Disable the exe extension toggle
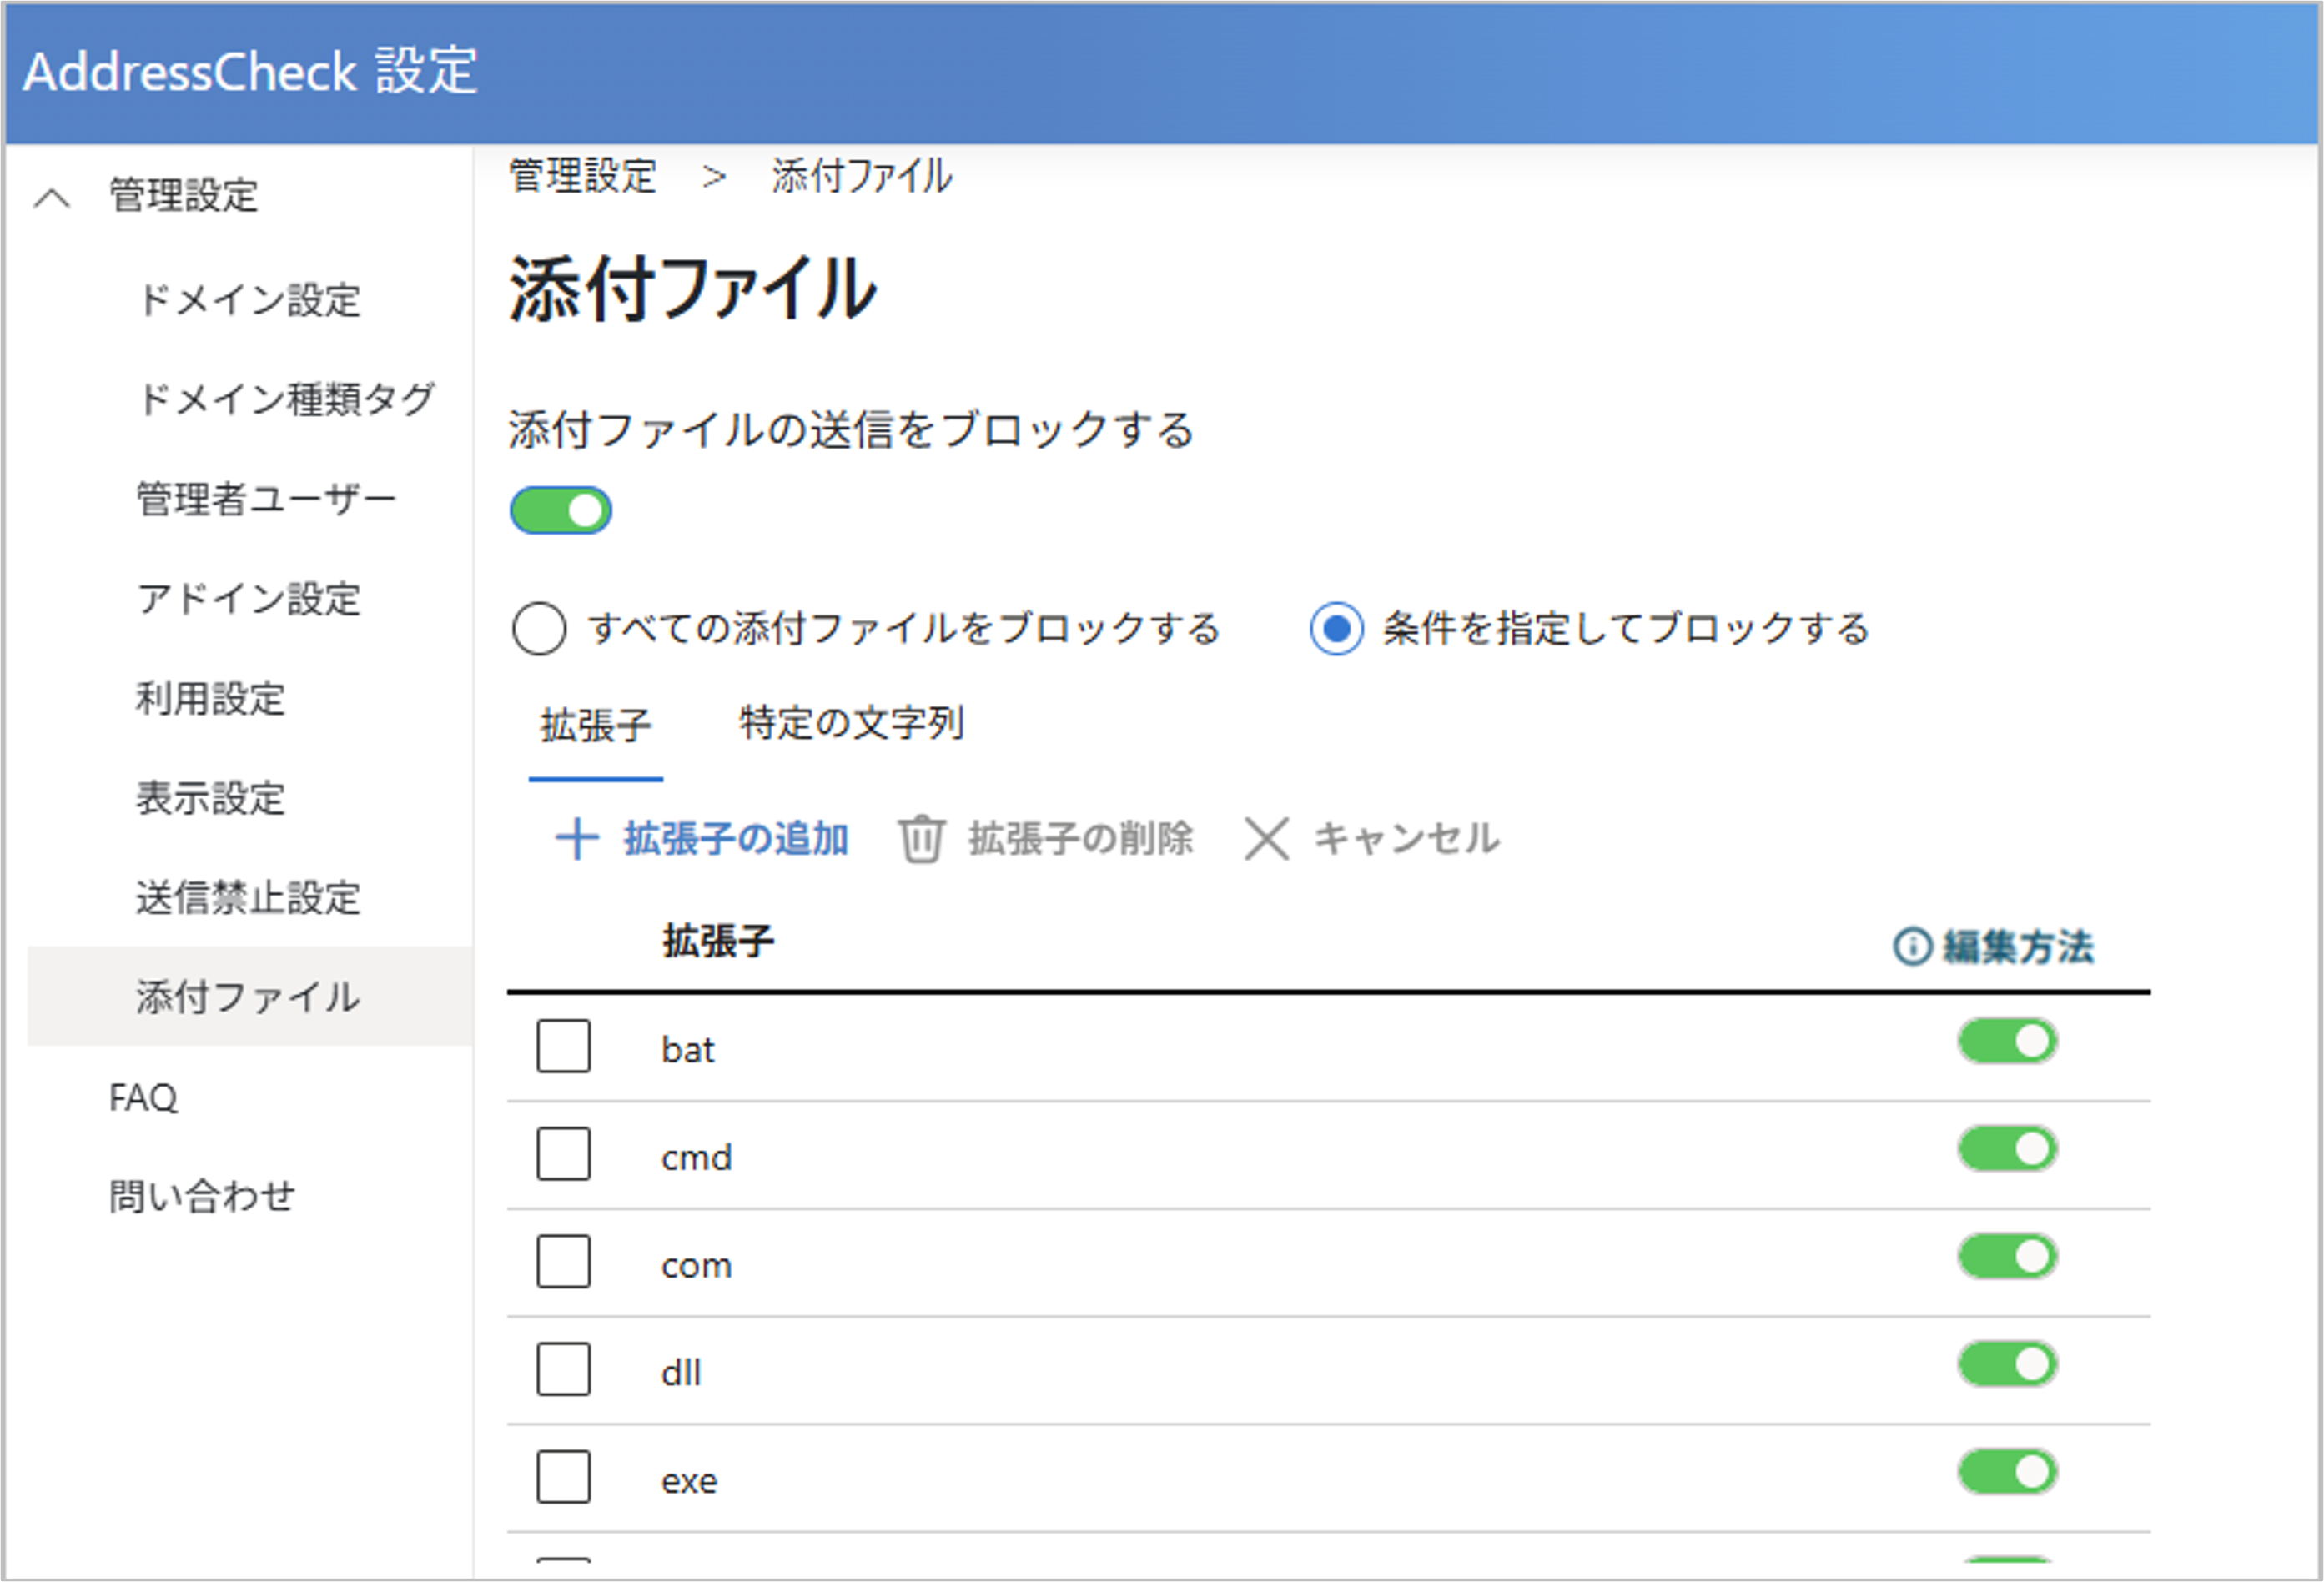 click(x=2007, y=1472)
